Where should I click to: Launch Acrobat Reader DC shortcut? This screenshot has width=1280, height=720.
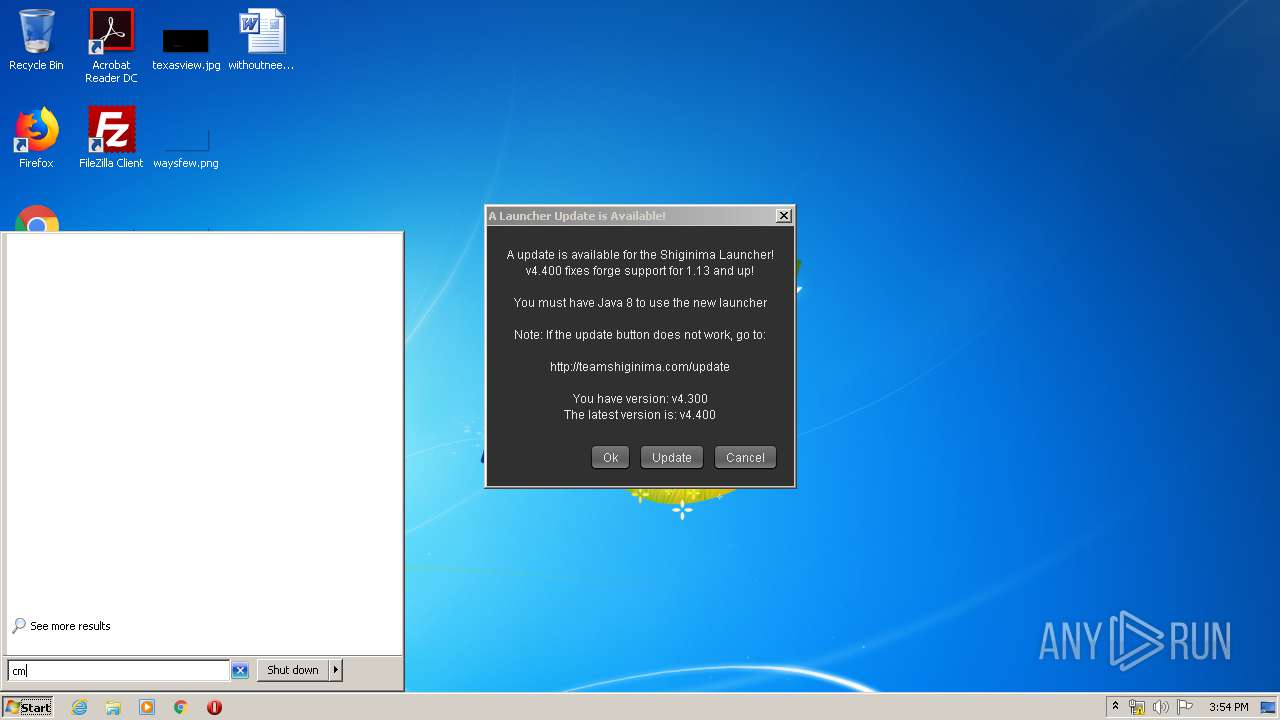point(111,46)
